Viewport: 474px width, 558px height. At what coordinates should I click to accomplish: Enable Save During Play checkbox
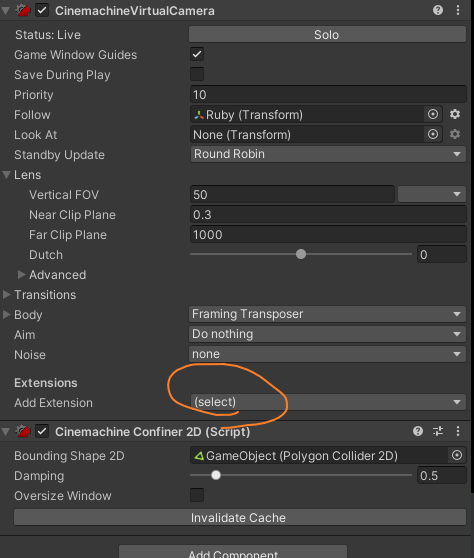pyautogui.click(x=197, y=74)
